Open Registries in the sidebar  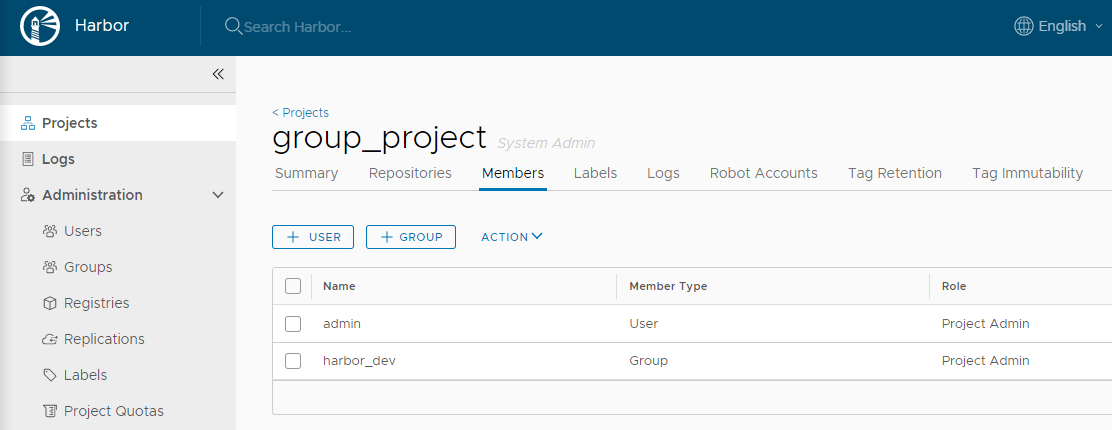pos(96,303)
